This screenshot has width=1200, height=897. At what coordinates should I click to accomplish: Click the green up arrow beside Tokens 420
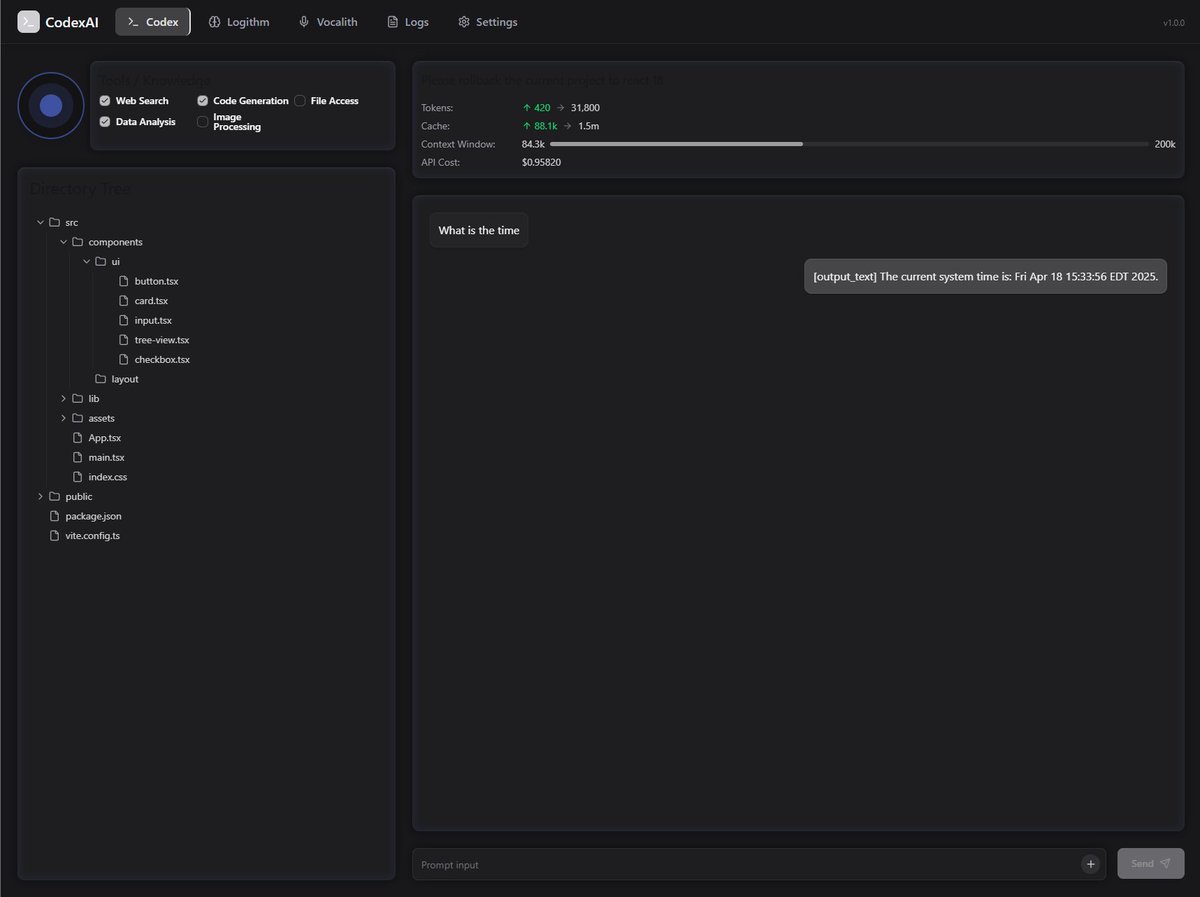click(x=527, y=108)
